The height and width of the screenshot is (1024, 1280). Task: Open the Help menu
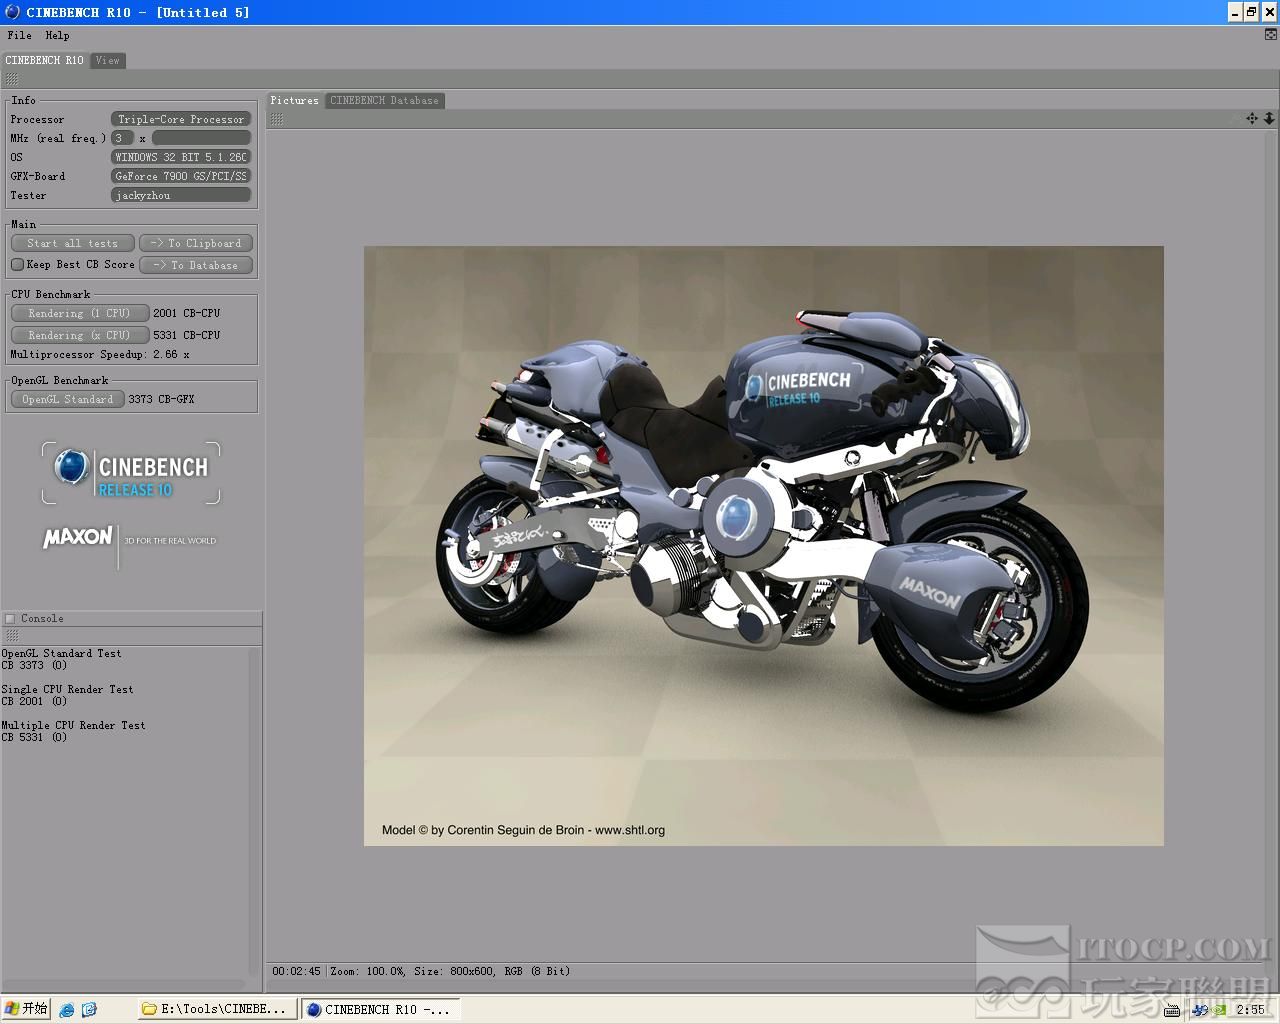[x=57, y=35]
